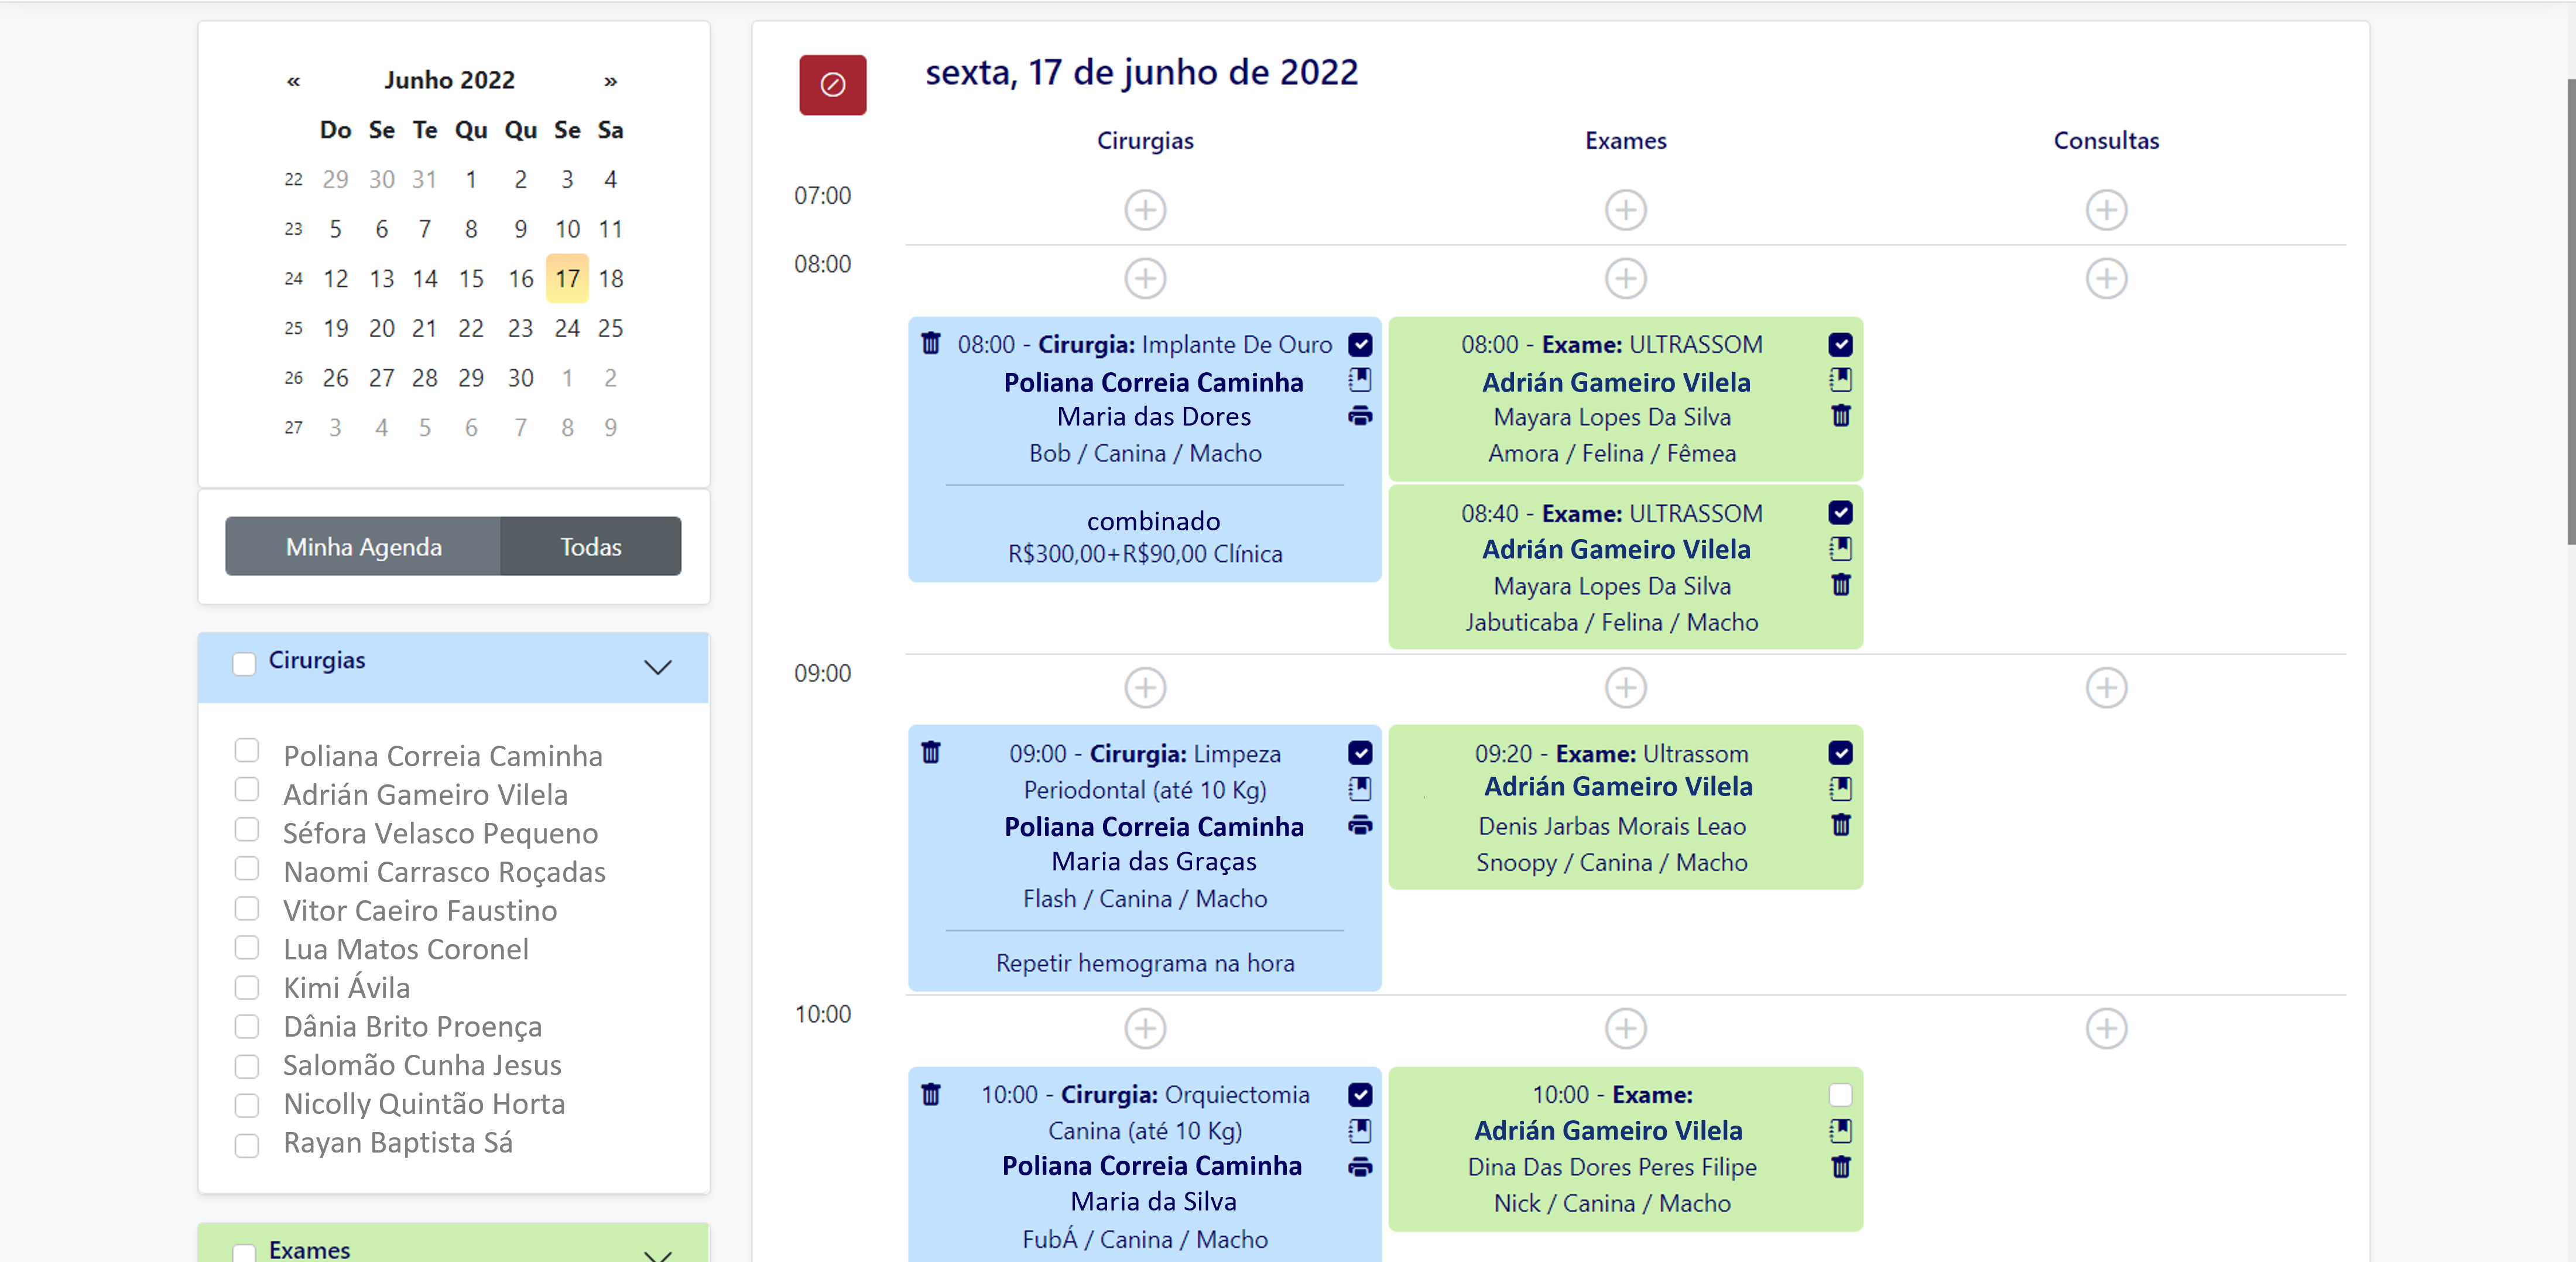
Task: Add a surgery at 07:00
Action: tap(1145, 210)
